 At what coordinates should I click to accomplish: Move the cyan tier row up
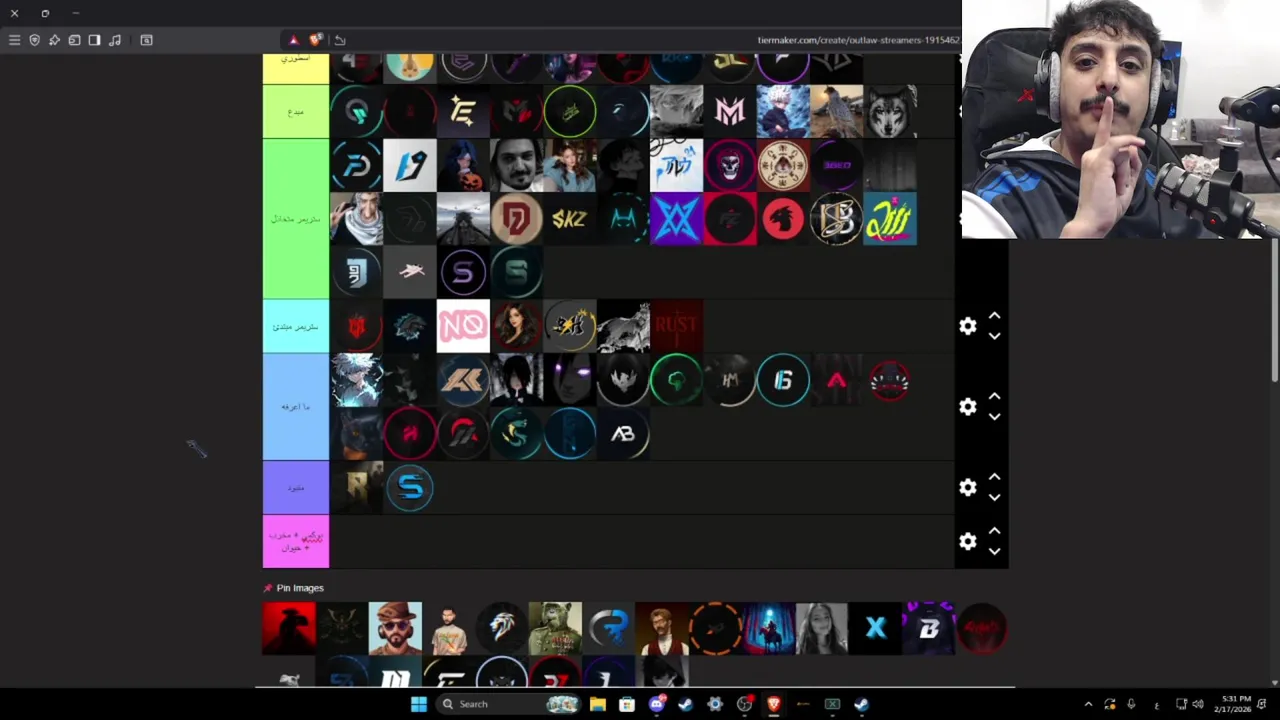tap(994, 316)
